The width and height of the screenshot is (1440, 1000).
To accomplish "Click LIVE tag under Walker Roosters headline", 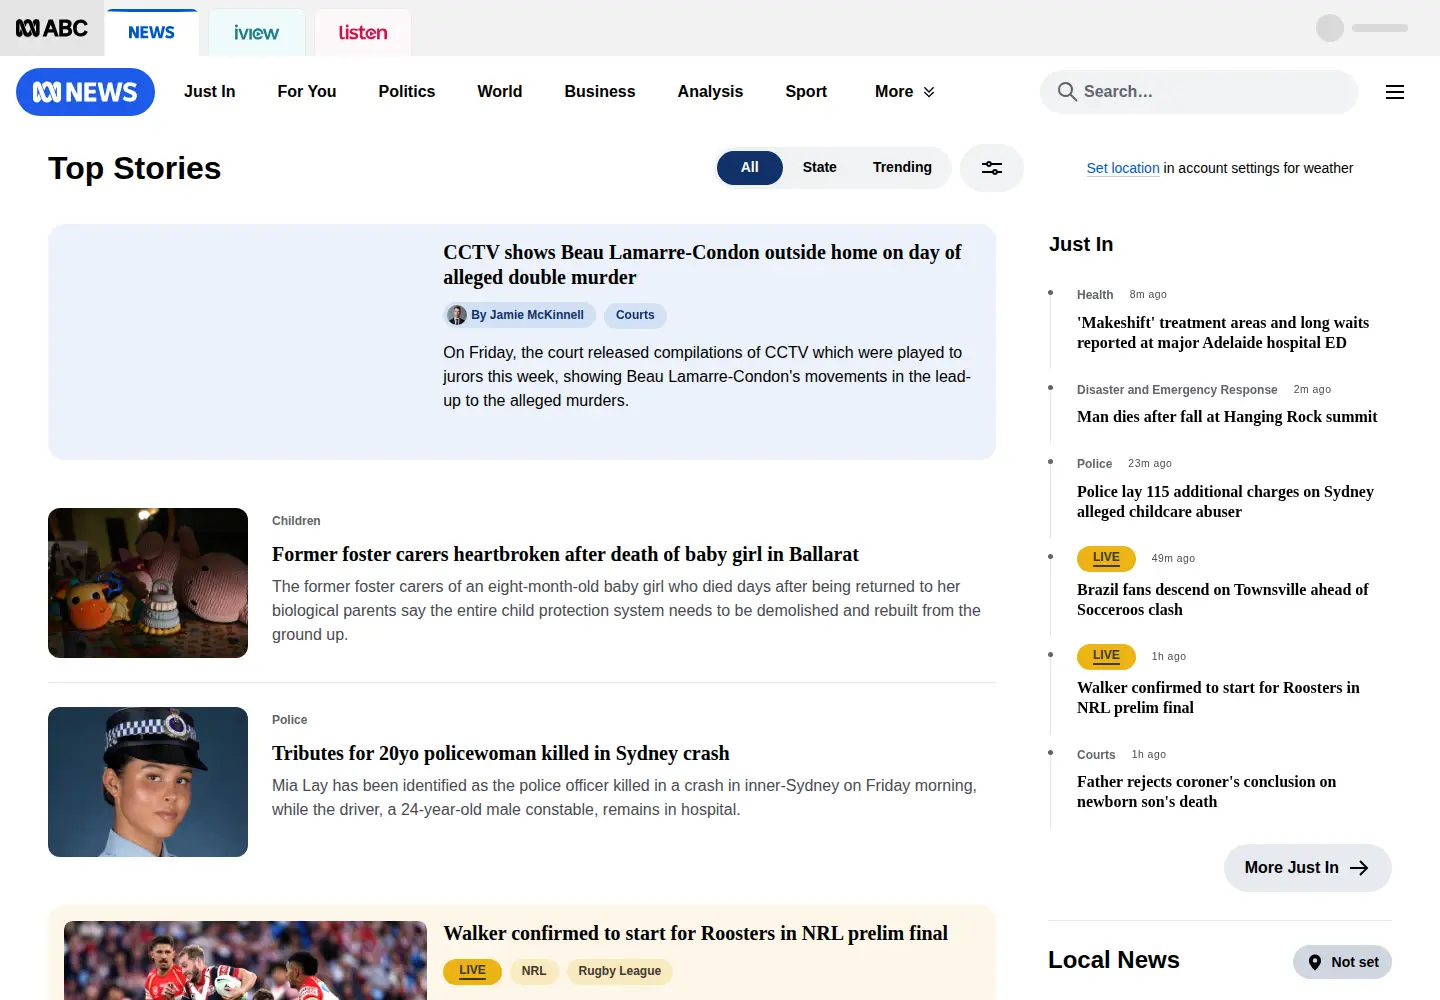I will pyautogui.click(x=472, y=971).
